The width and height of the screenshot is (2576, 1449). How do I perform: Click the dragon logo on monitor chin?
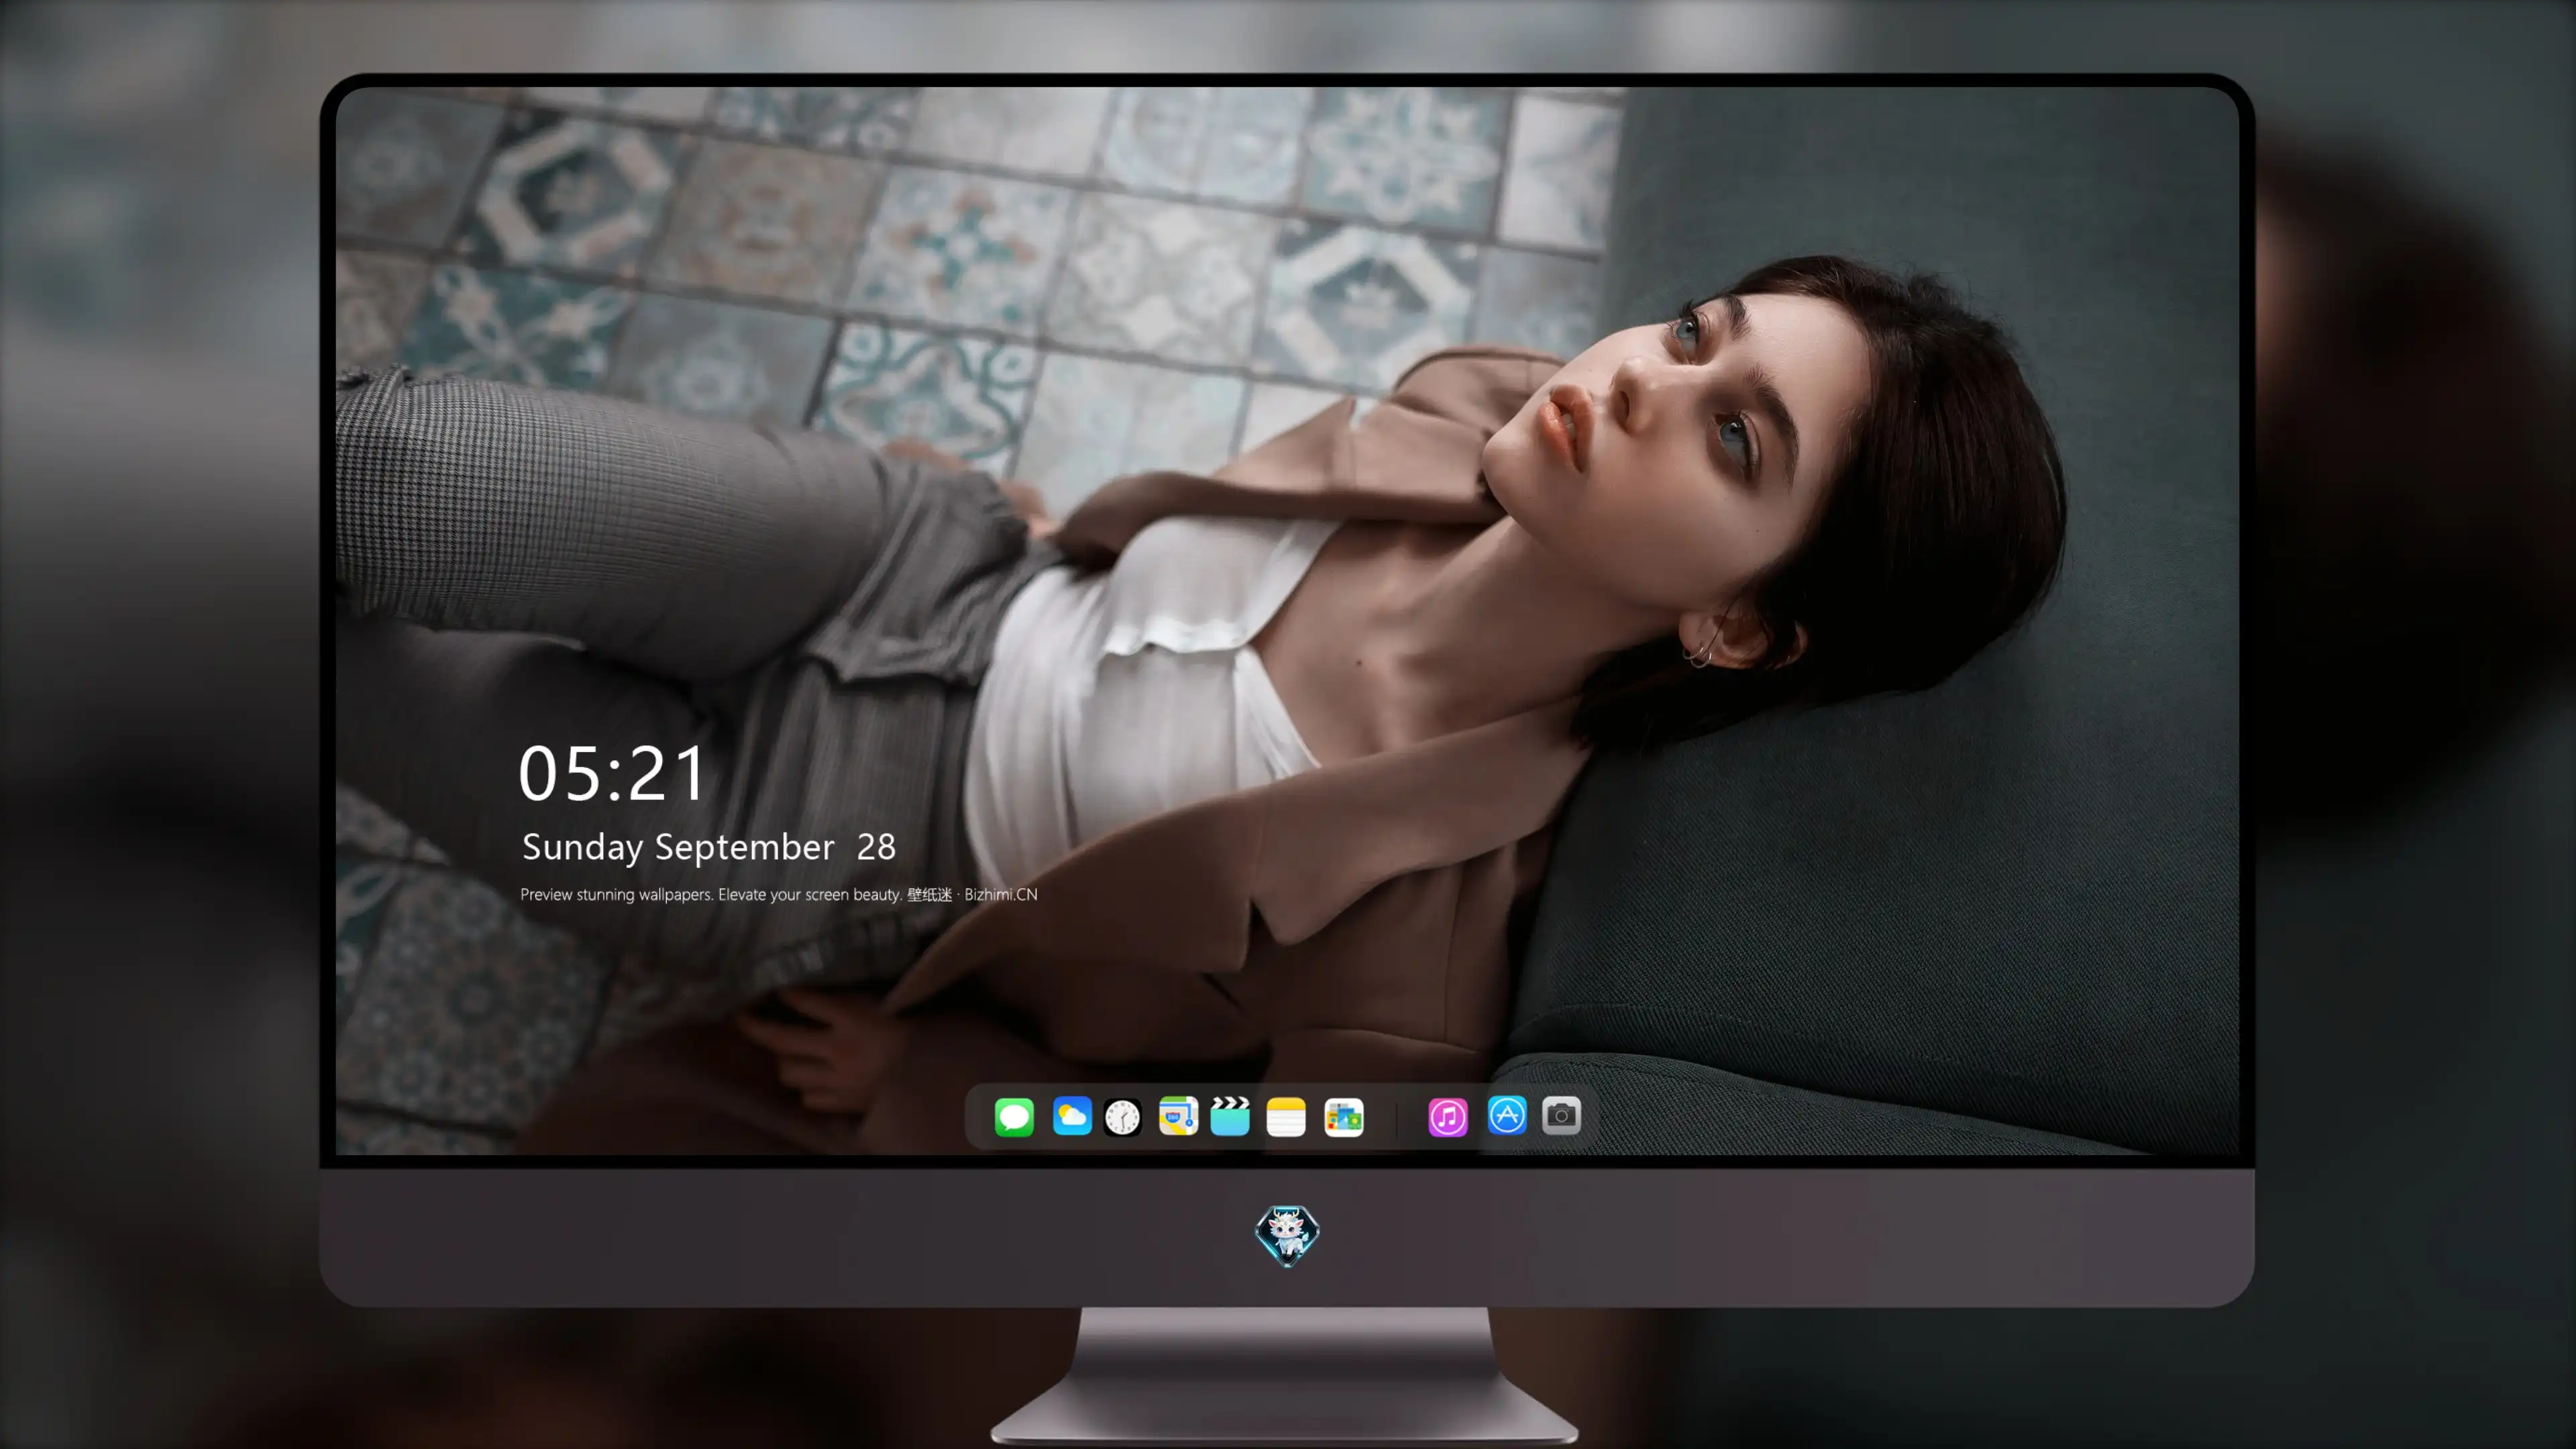pos(1287,1235)
